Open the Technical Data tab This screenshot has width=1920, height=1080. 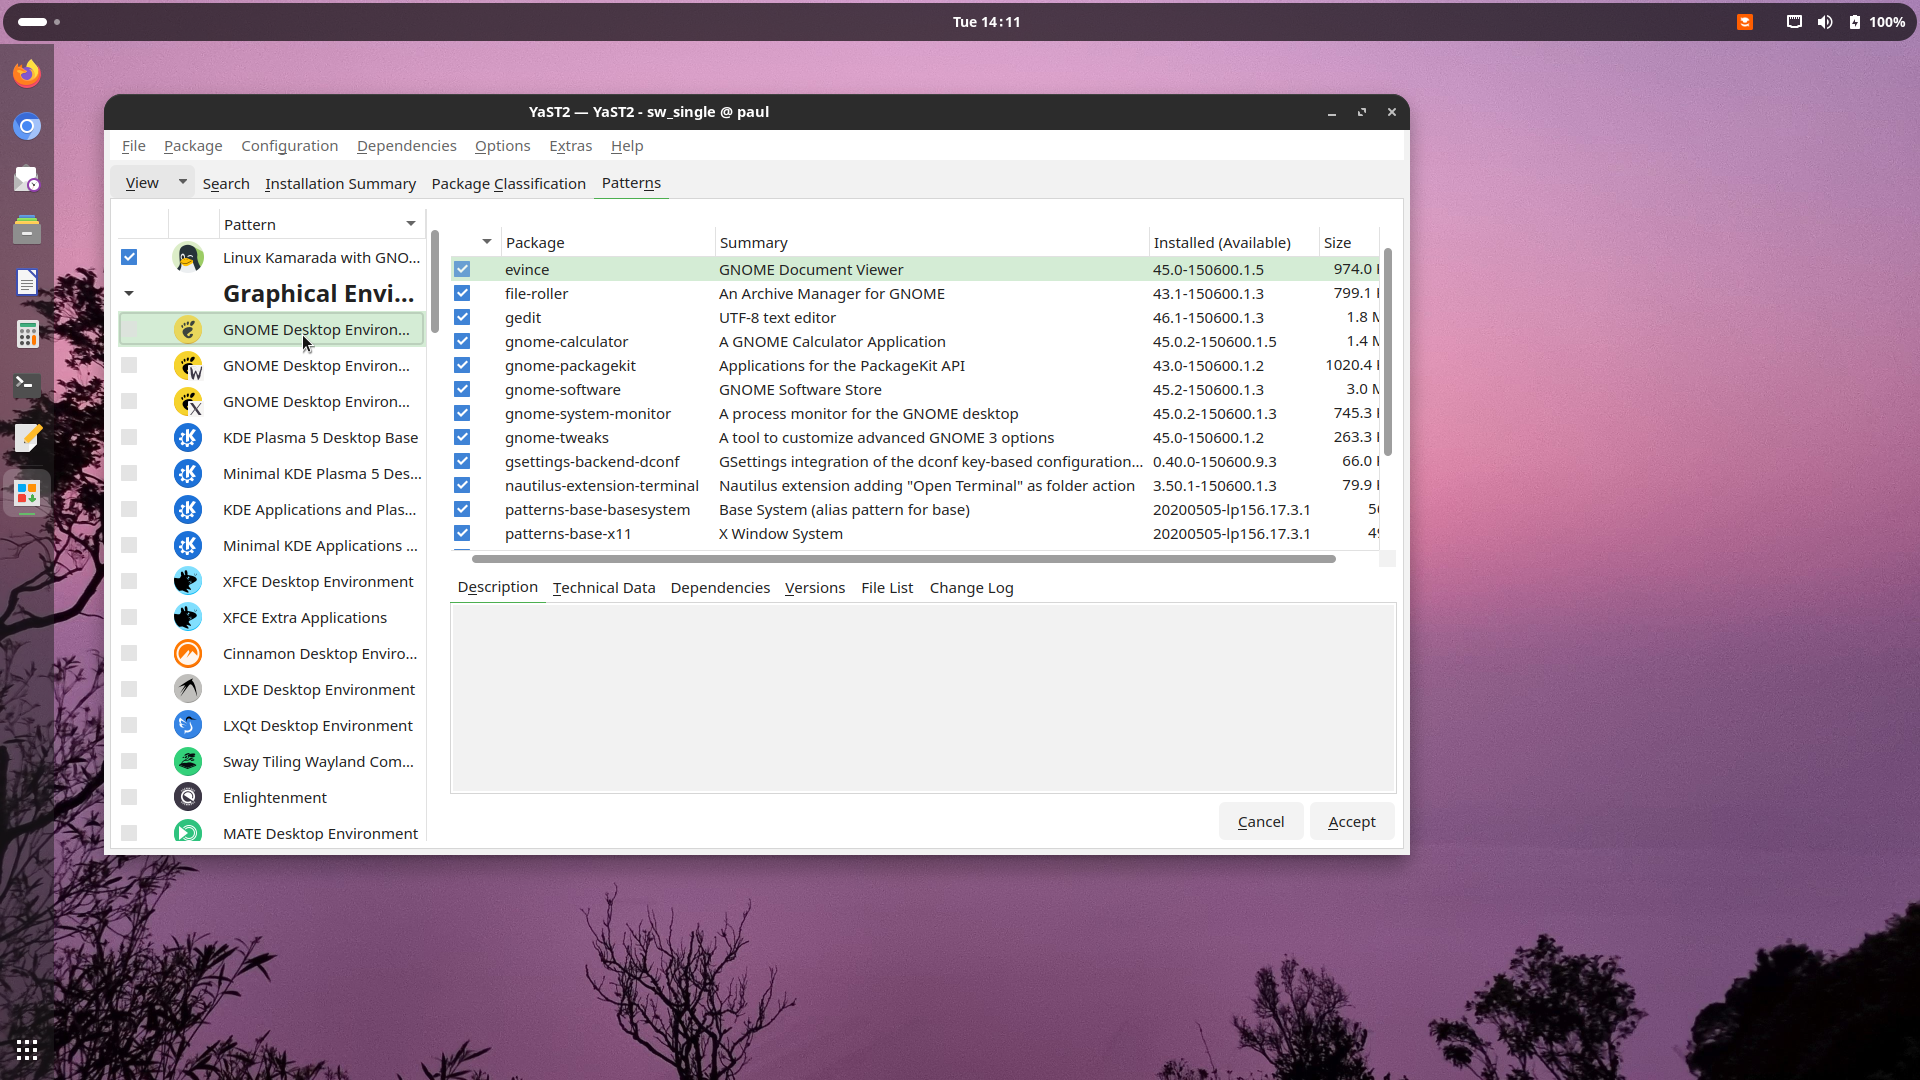point(604,588)
